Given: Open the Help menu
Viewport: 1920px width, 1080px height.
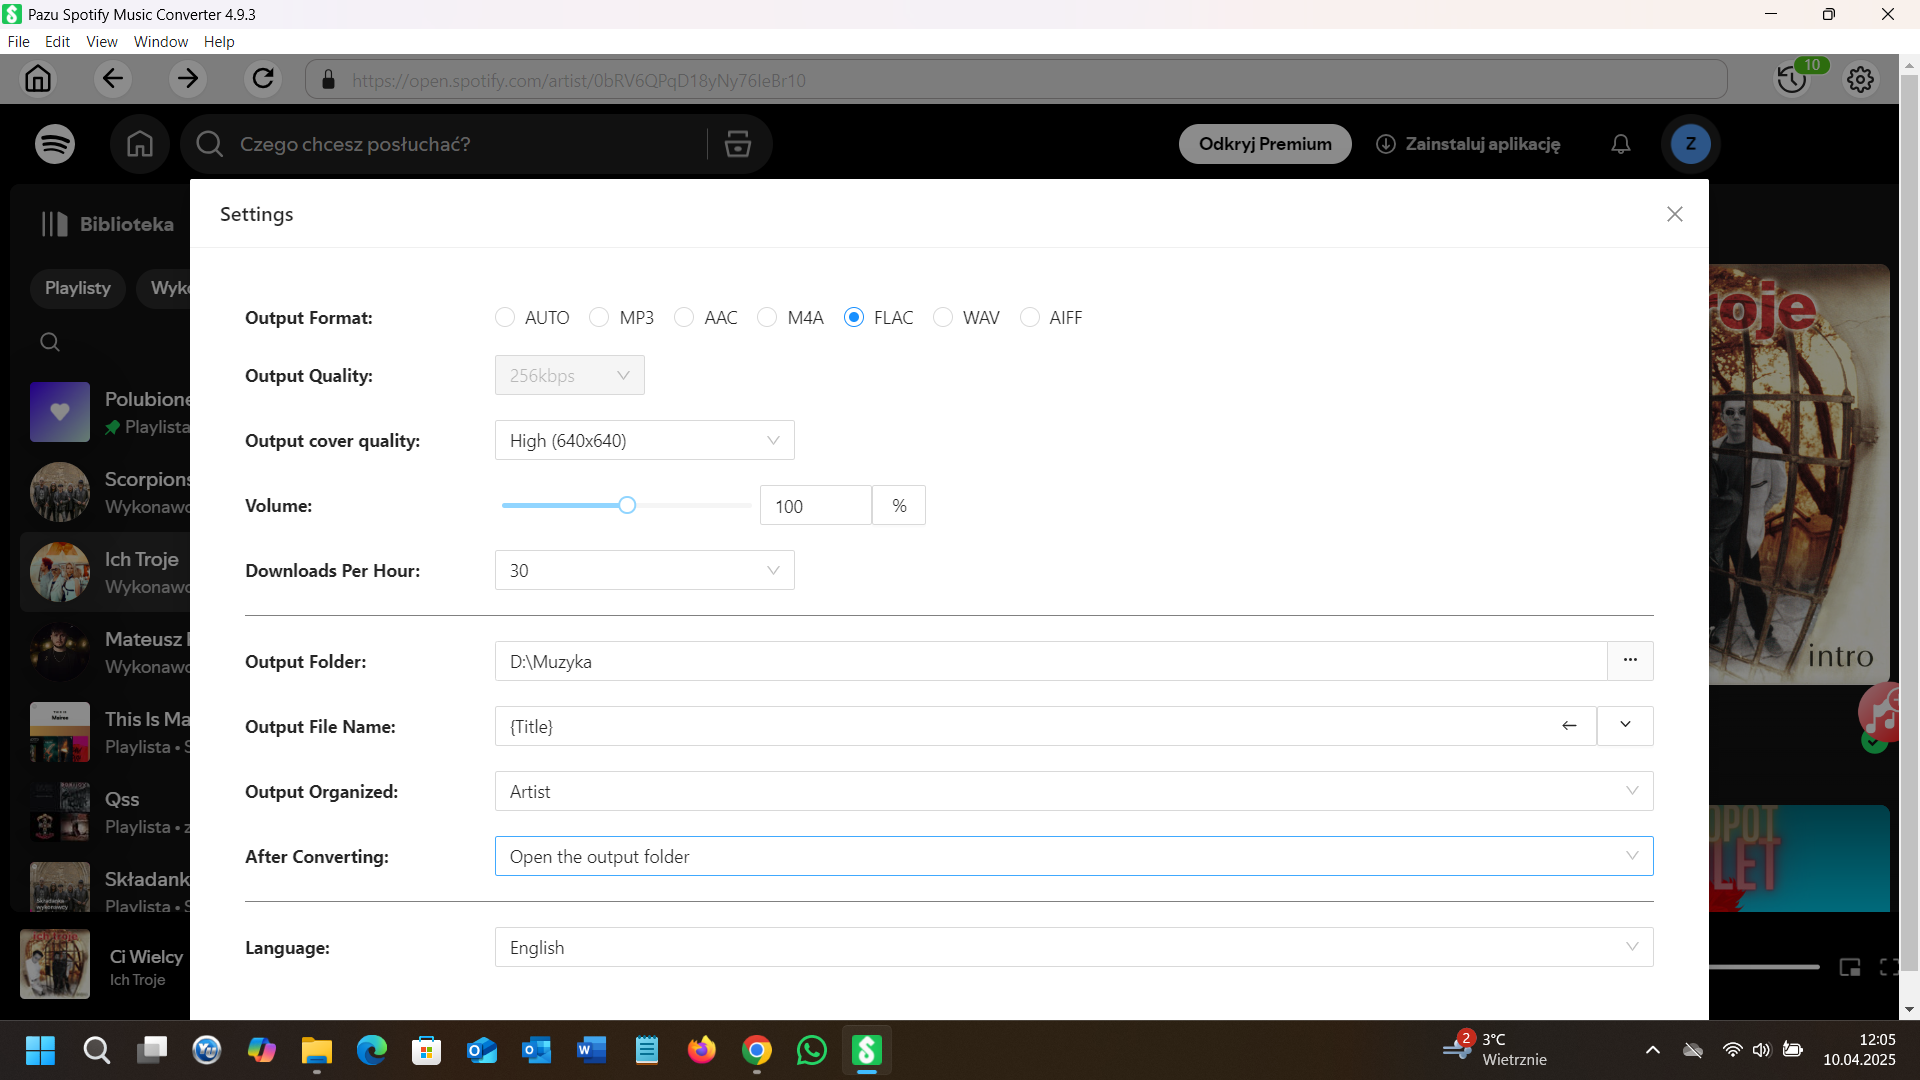Looking at the screenshot, I should [x=219, y=42].
